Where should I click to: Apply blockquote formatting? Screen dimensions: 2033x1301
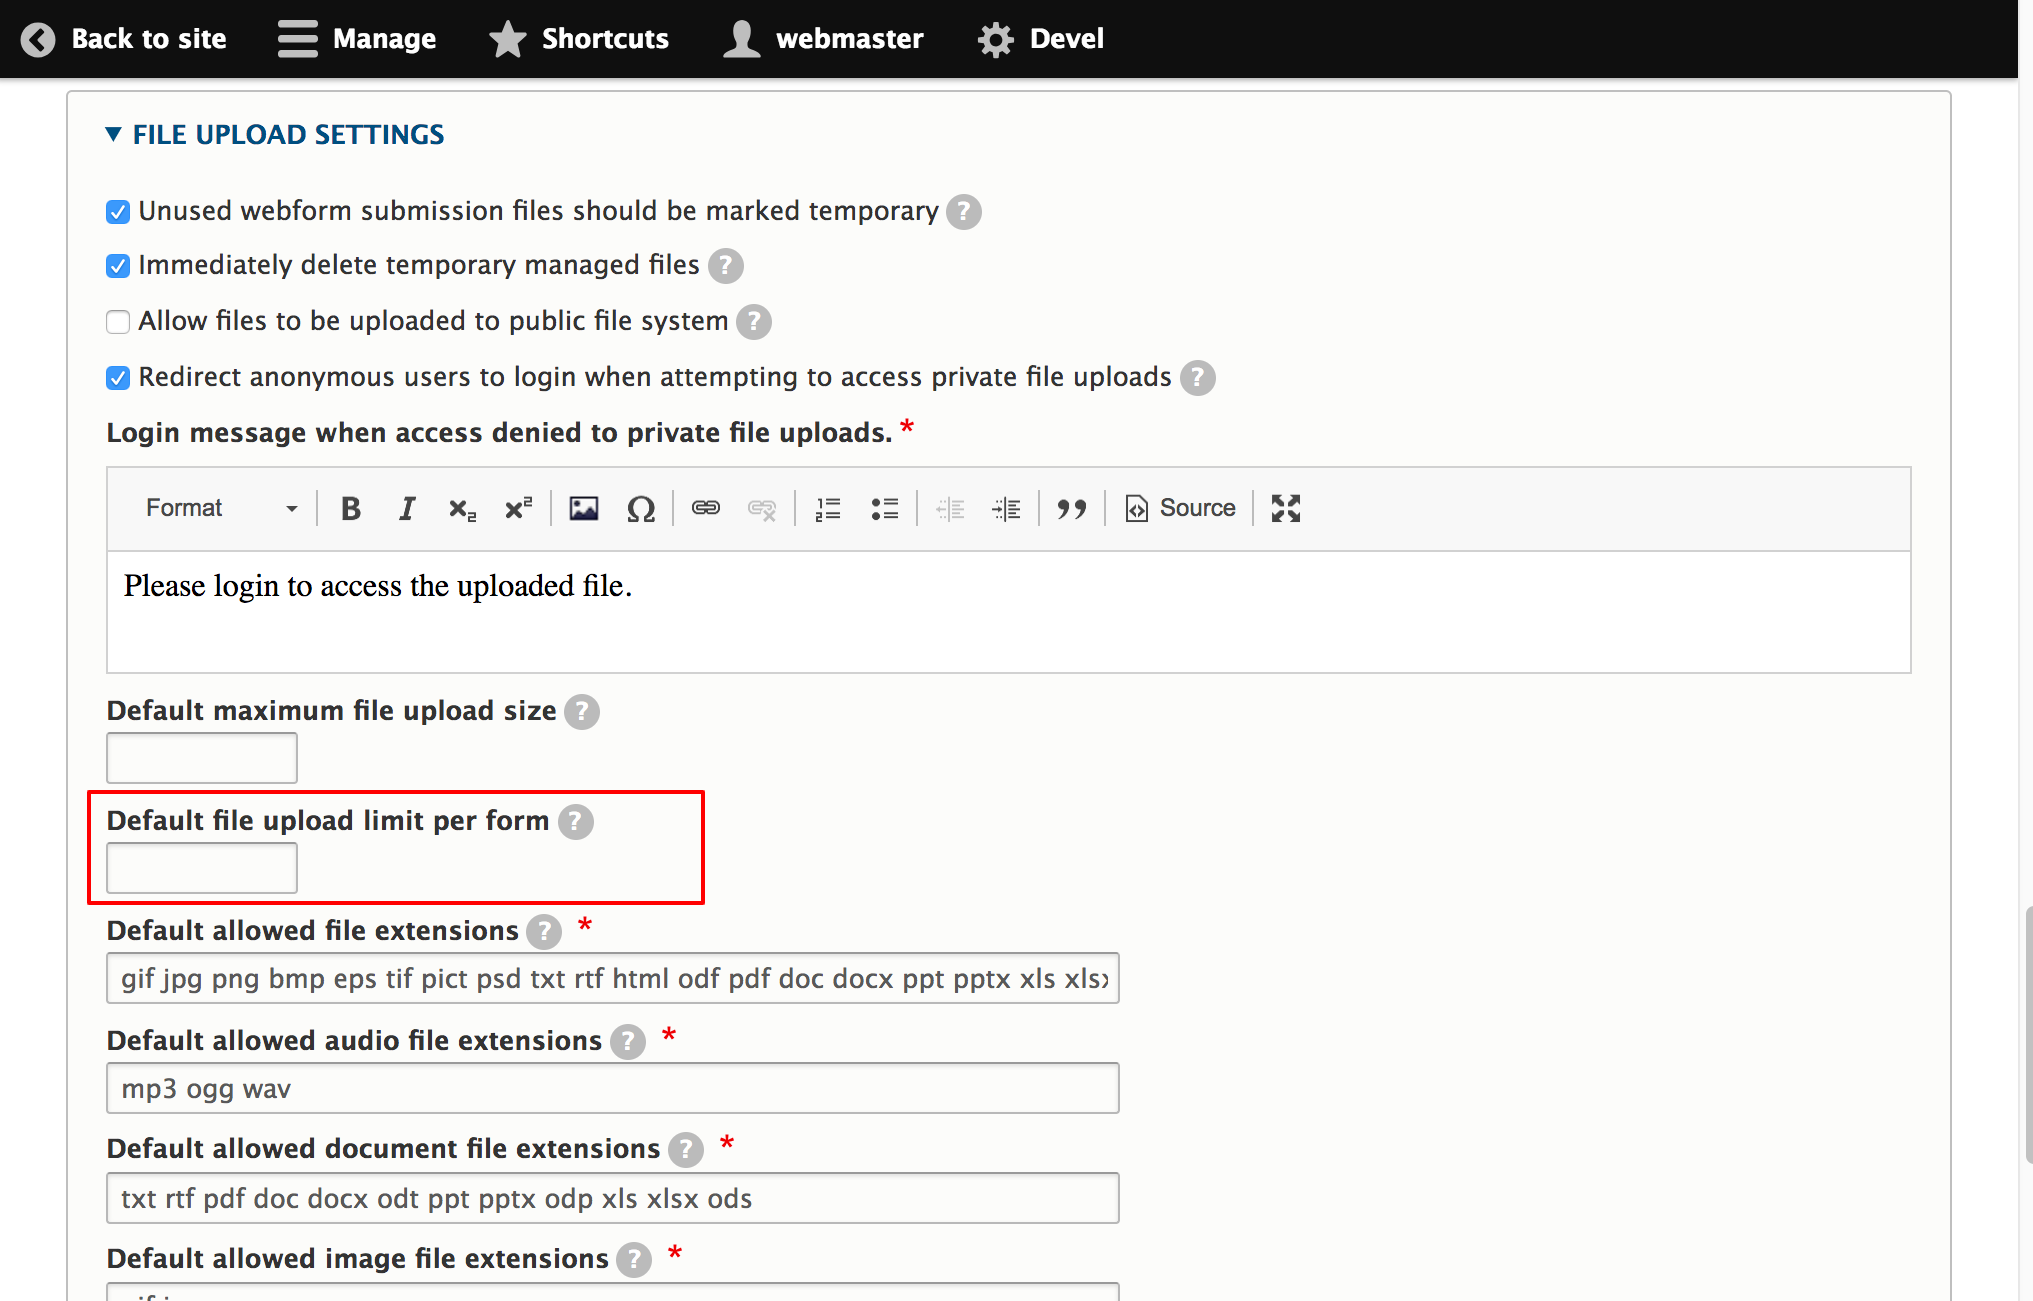pos(1072,508)
